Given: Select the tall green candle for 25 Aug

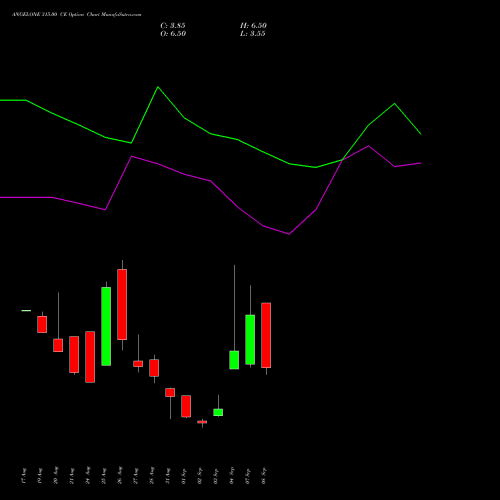Looking at the screenshot, I should (106, 326).
